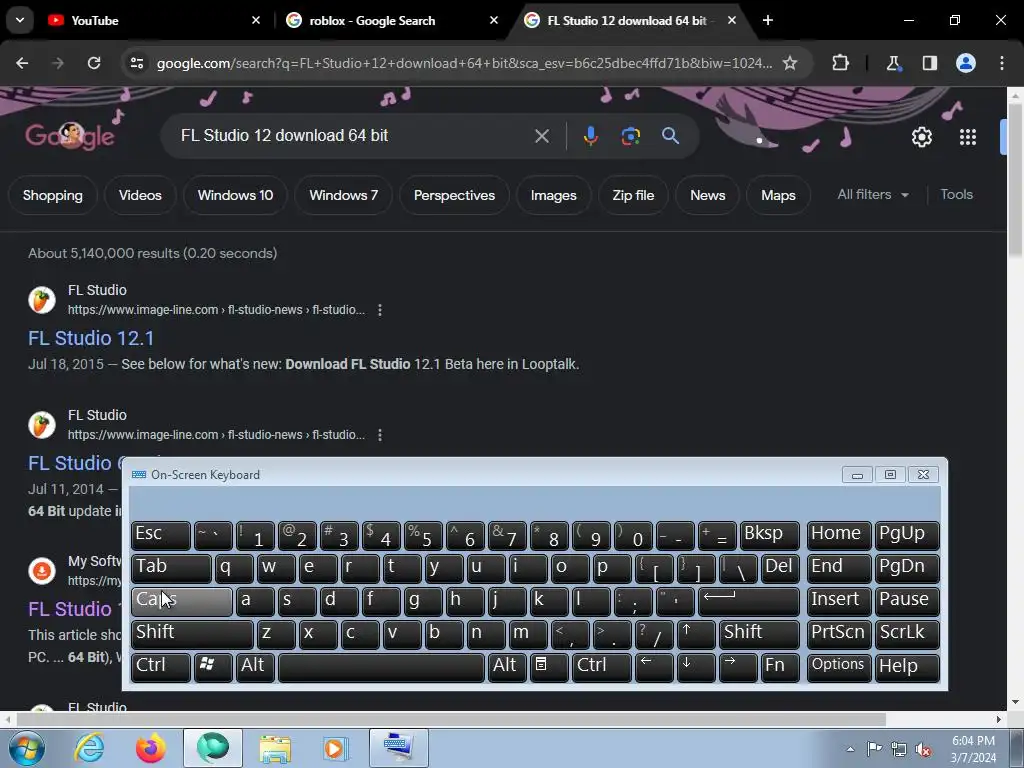Click the menu key on On-Screen Keyboard

(549, 667)
